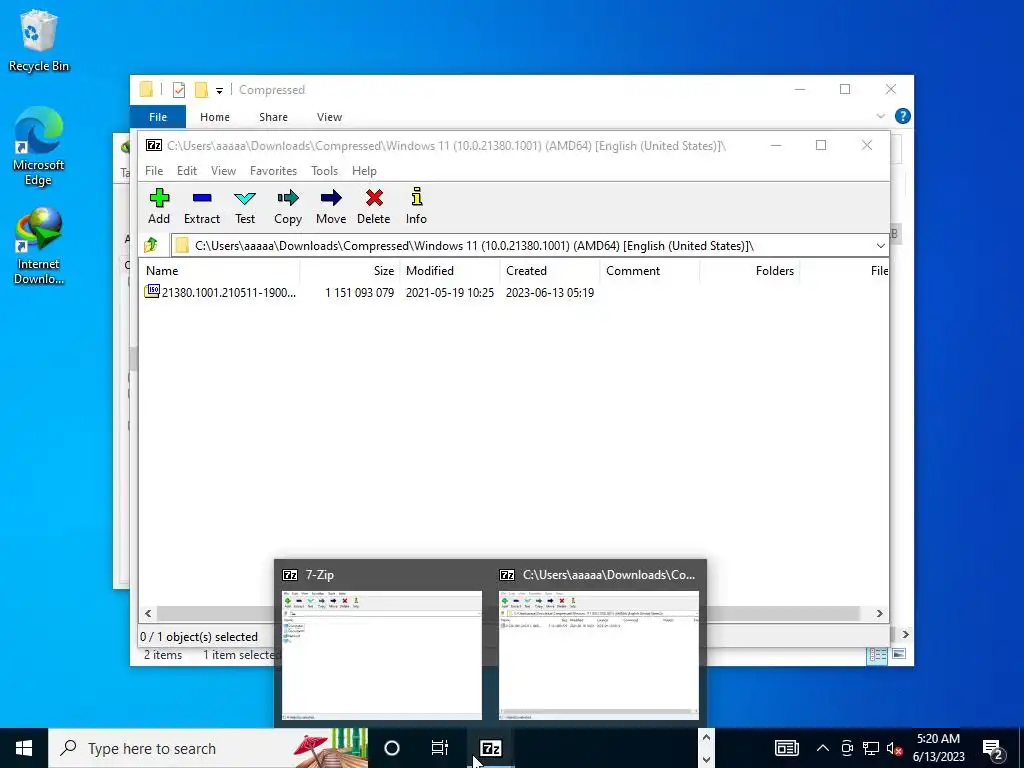Sort by the Modified column header
The width and height of the screenshot is (1024, 768).
click(449, 270)
